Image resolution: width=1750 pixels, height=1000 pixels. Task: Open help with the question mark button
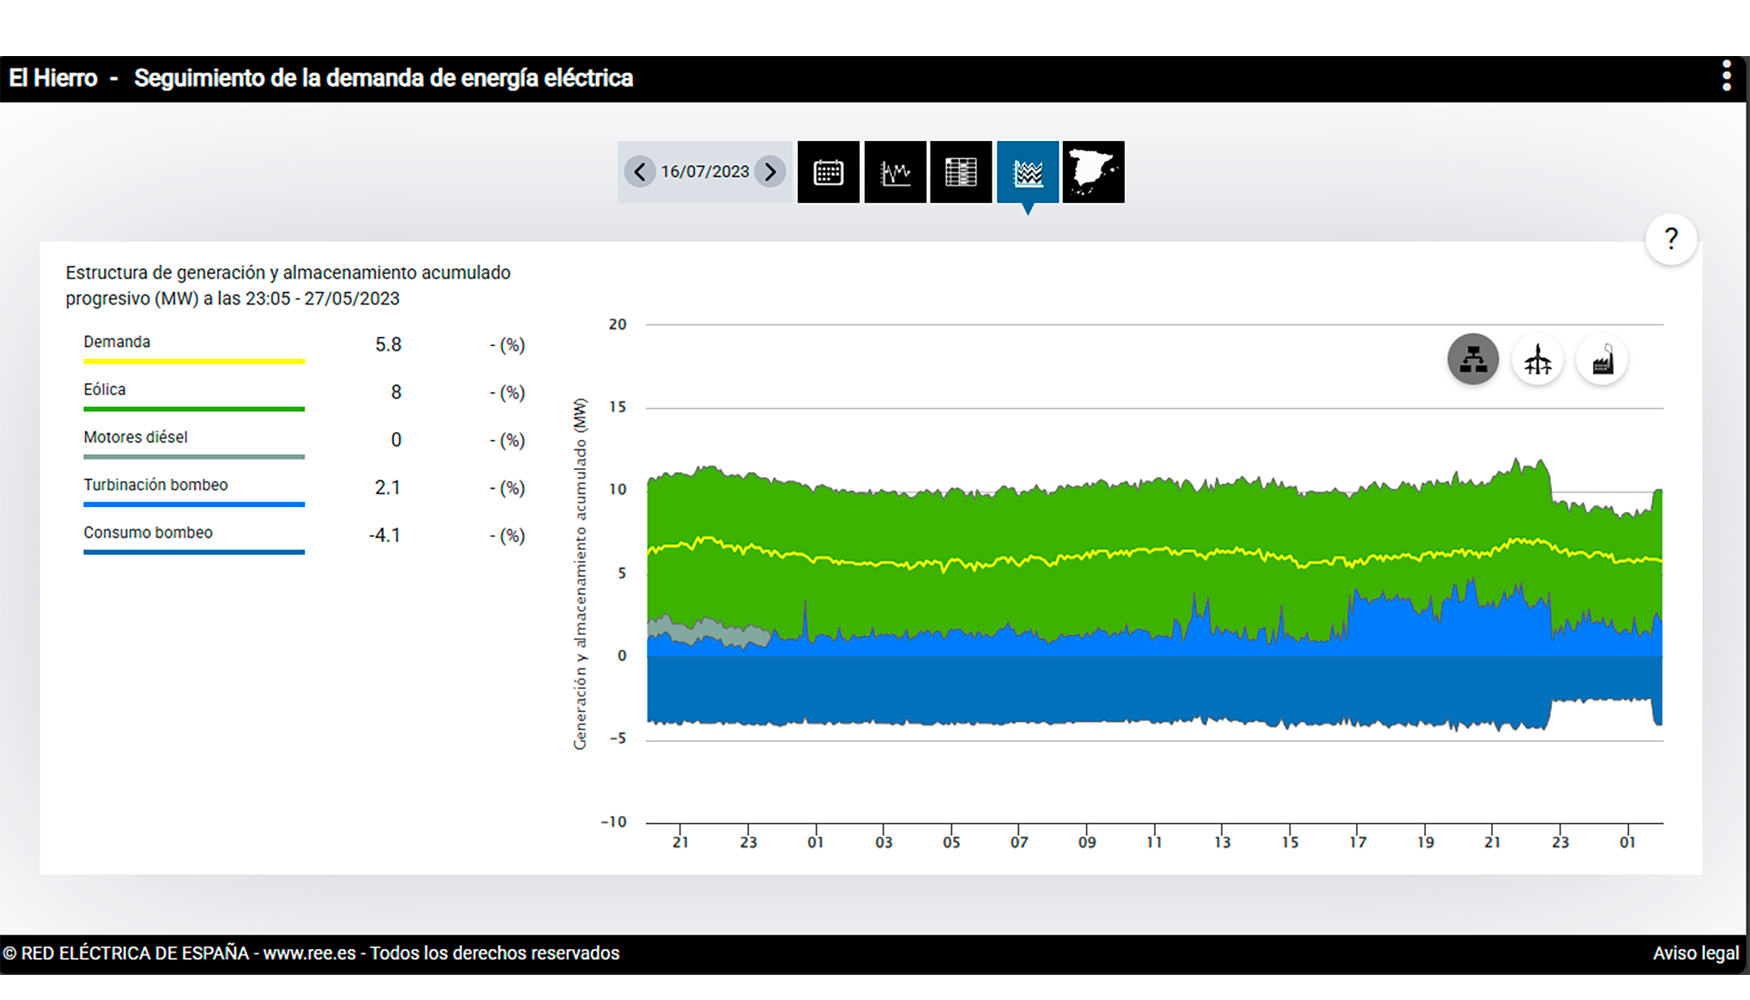pyautogui.click(x=1670, y=239)
